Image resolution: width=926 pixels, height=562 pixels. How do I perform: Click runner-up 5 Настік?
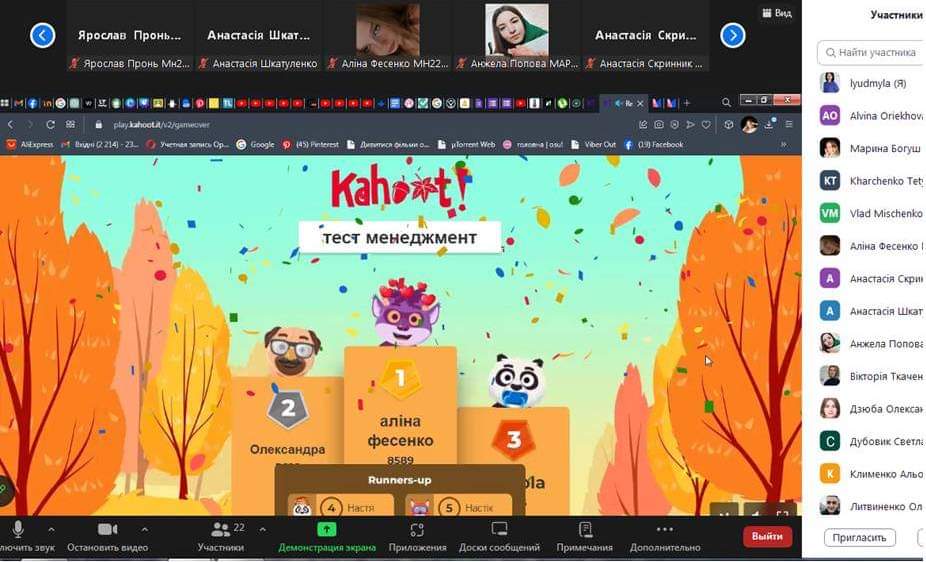458,507
